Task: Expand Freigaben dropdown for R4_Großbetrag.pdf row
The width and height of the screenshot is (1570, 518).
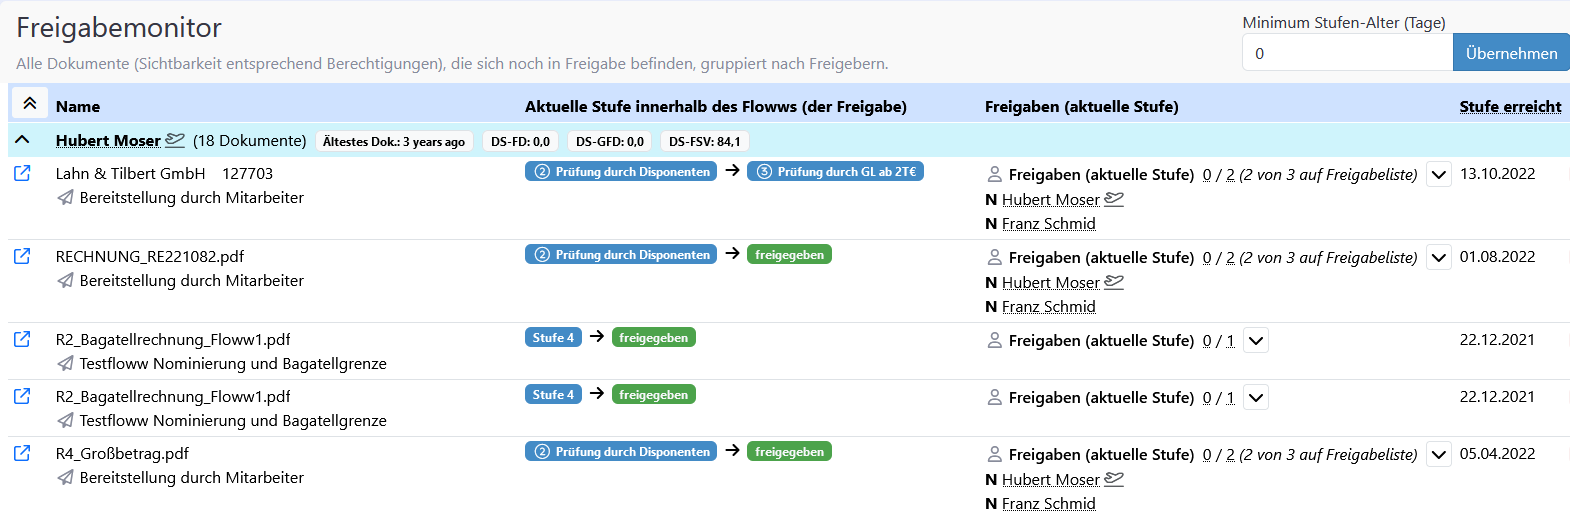Action: click(1438, 455)
